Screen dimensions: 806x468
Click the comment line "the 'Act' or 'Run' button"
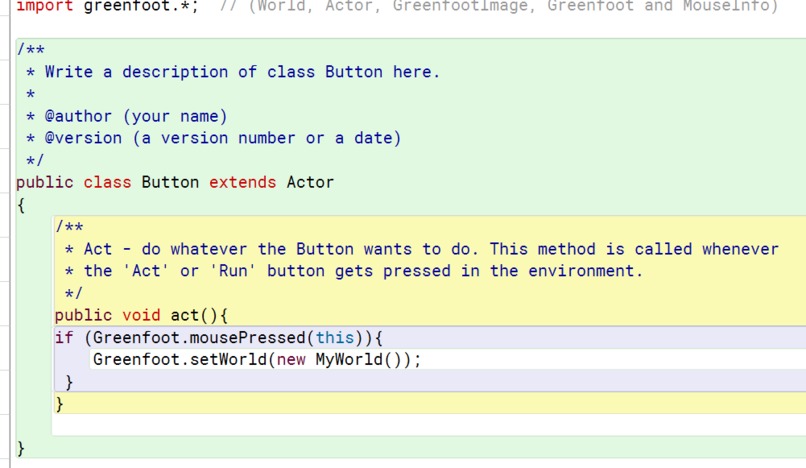[x=363, y=271]
